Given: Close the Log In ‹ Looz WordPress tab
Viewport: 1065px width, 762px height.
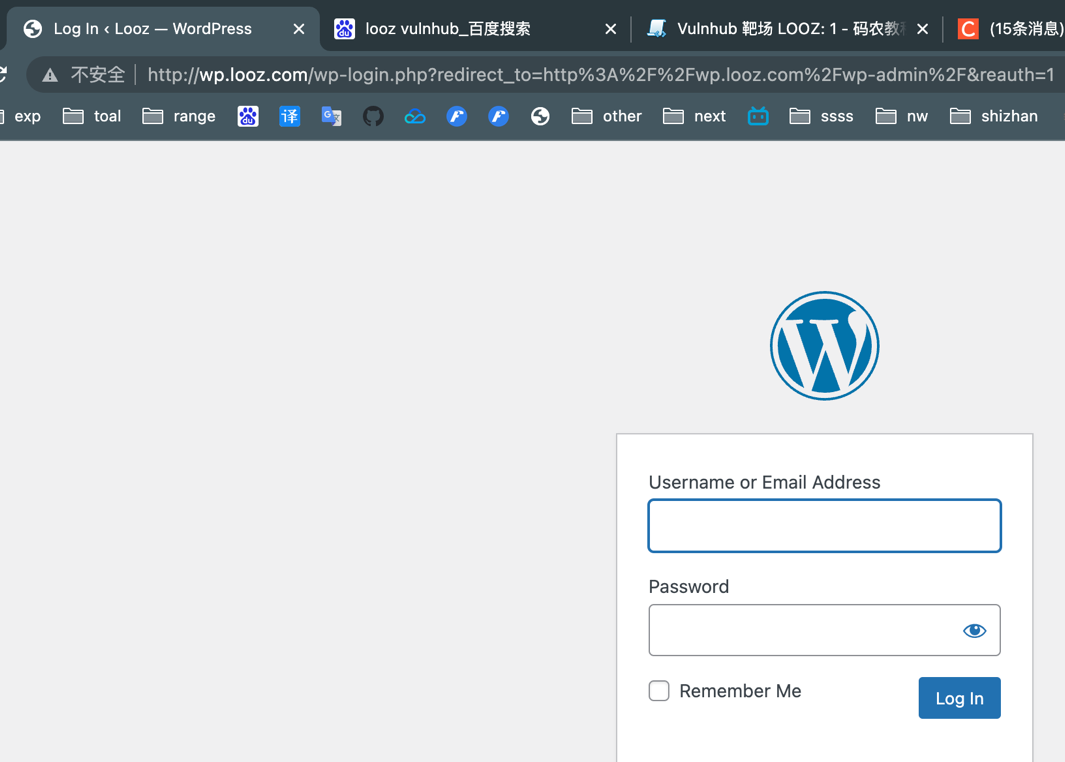Looking at the screenshot, I should click(x=299, y=29).
